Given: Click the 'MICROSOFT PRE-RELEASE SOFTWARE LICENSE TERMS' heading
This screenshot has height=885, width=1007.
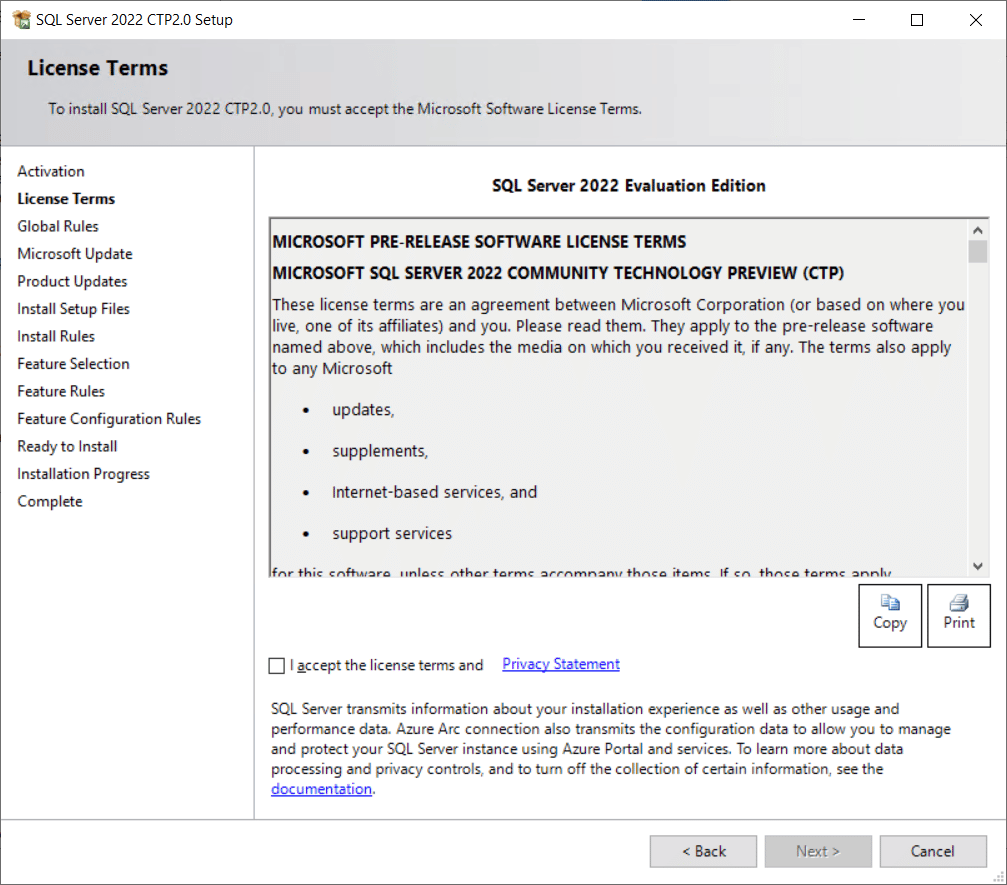Looking at the screenshot, I should tap(479, 242).
